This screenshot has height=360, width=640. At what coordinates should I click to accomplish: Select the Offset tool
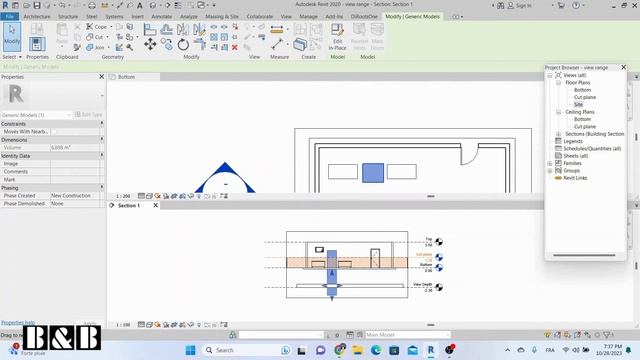click(166, 29)
